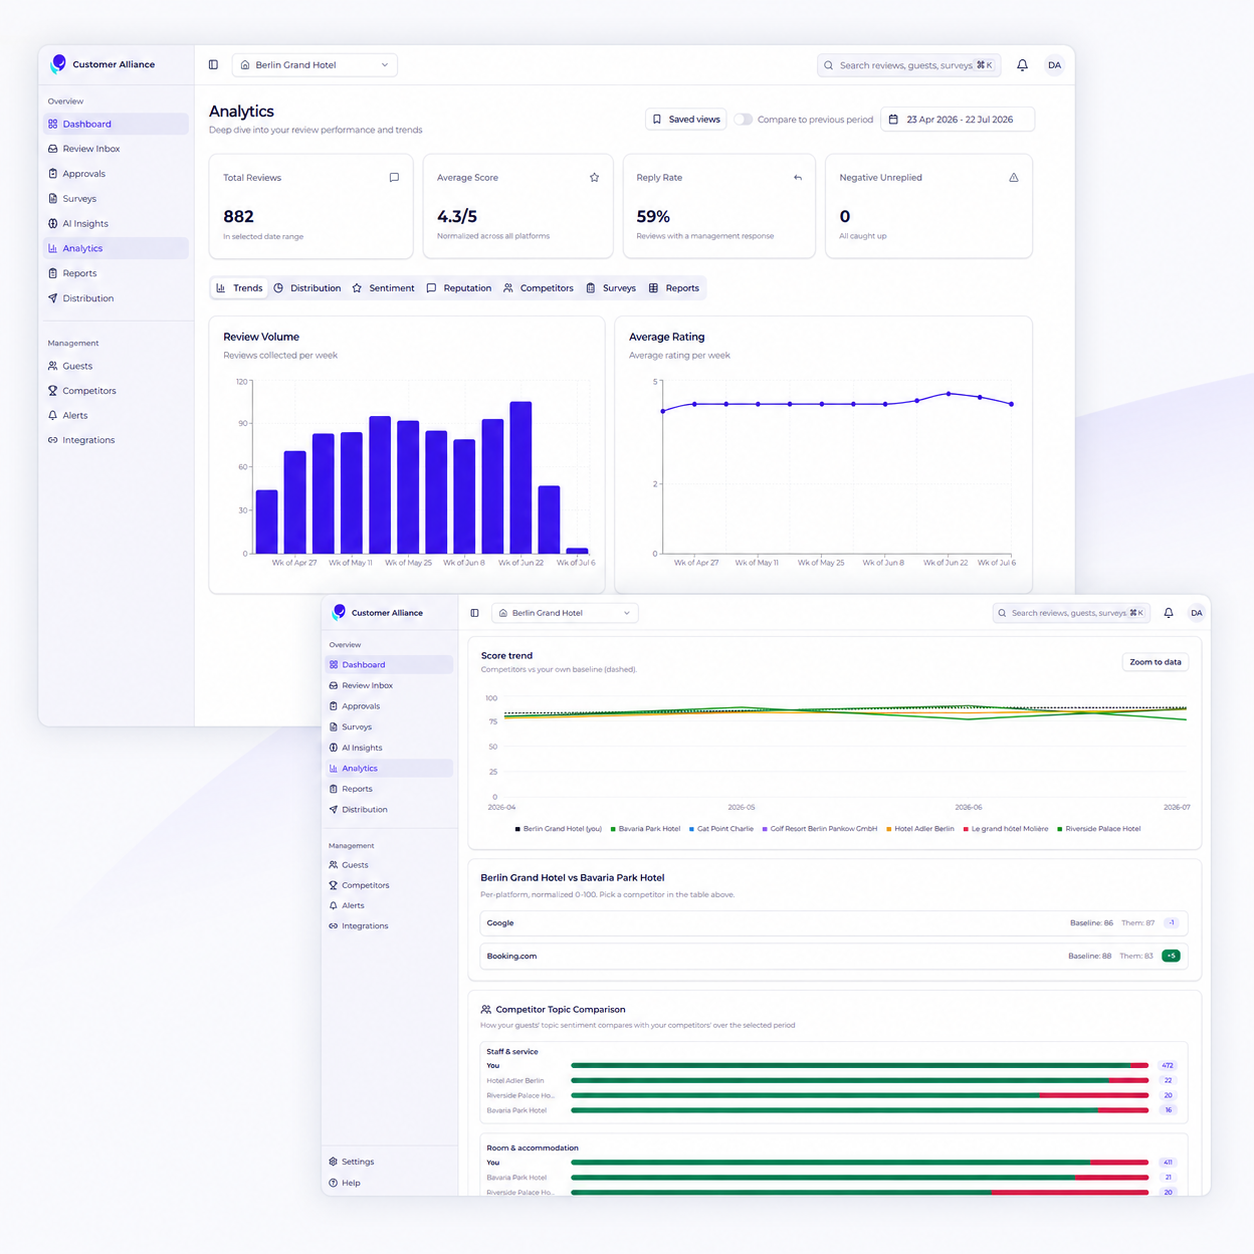Click the Total Reviews card comment icon

(x=394, y=177)
